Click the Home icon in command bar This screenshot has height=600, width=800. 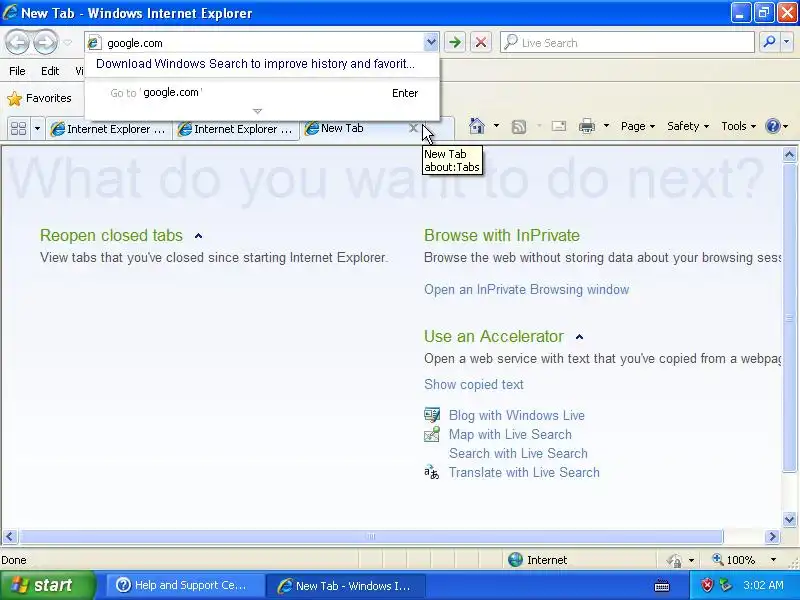click(477, 126)
